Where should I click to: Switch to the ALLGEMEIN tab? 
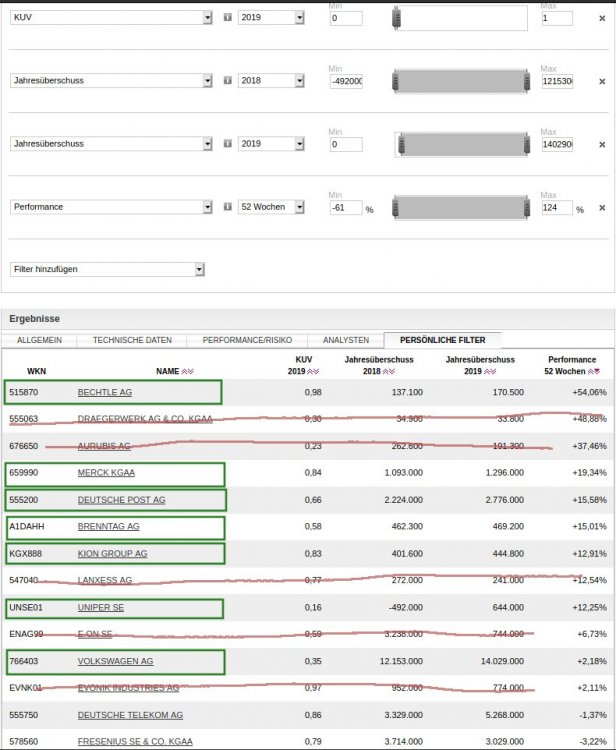pos(39,340)
